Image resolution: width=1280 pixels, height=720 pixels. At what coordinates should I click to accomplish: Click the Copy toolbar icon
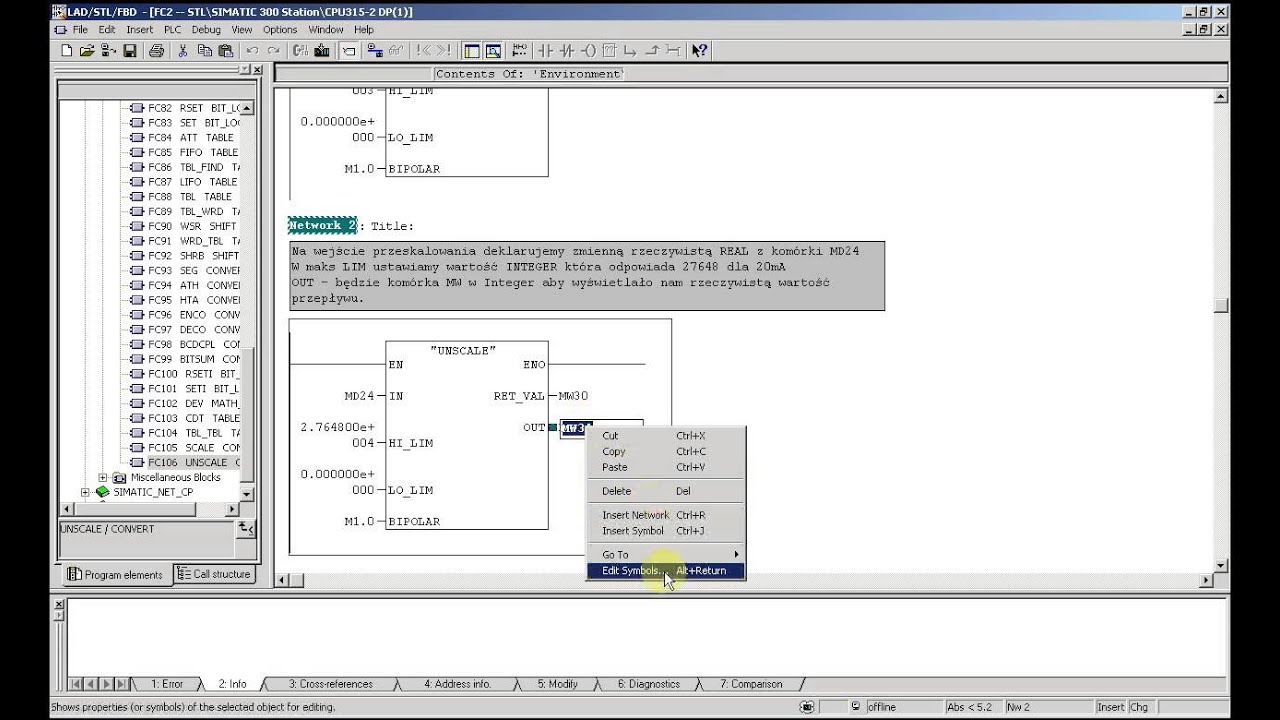(204, 51)
